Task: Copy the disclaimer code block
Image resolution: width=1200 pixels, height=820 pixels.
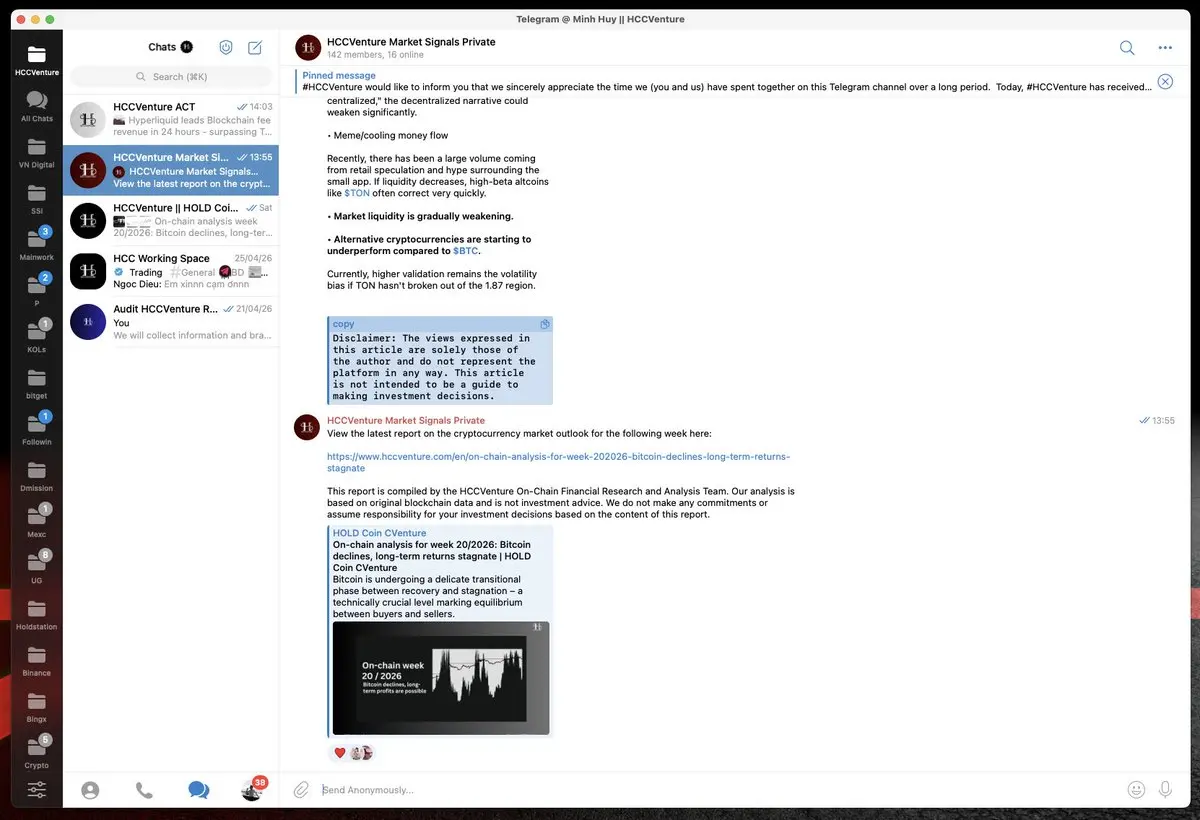Action: pos(545,324)
